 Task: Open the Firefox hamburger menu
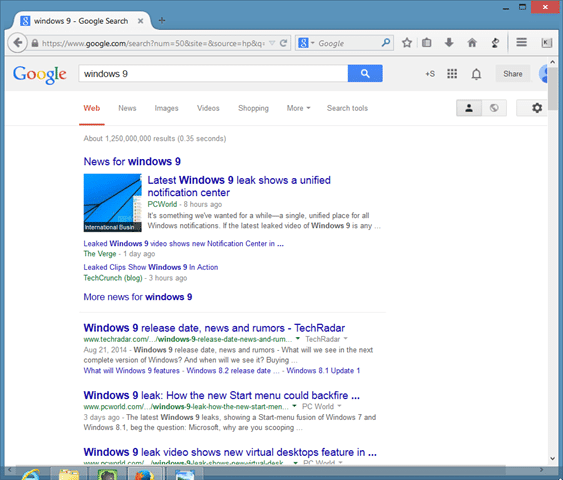521,43
